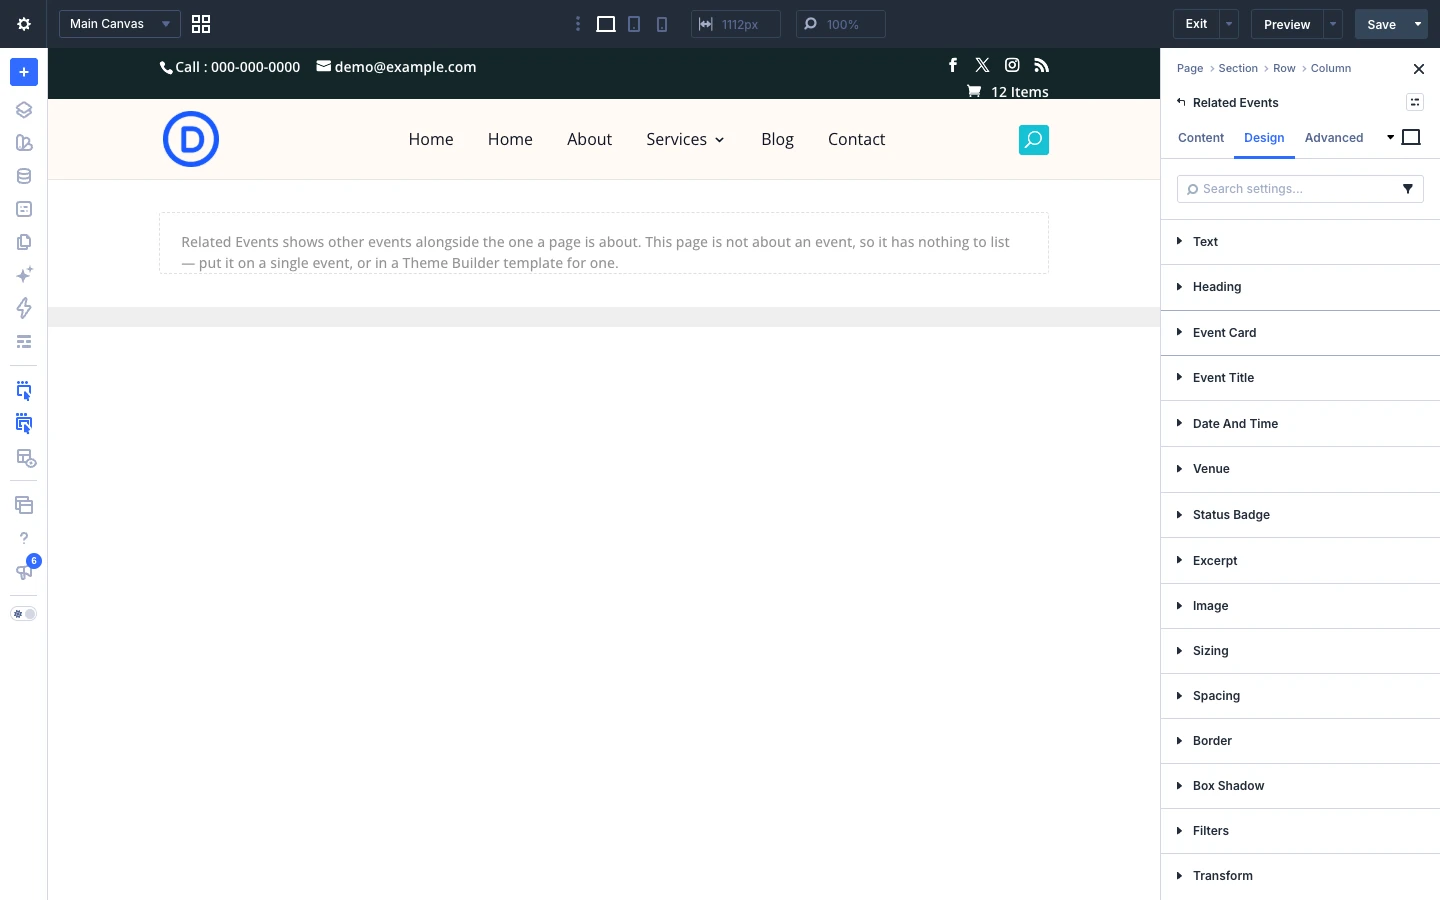Select desktop view icon in top bar
Image resolution: width=1440 pixels, height=900 pixels.
[x=606, y=24]
